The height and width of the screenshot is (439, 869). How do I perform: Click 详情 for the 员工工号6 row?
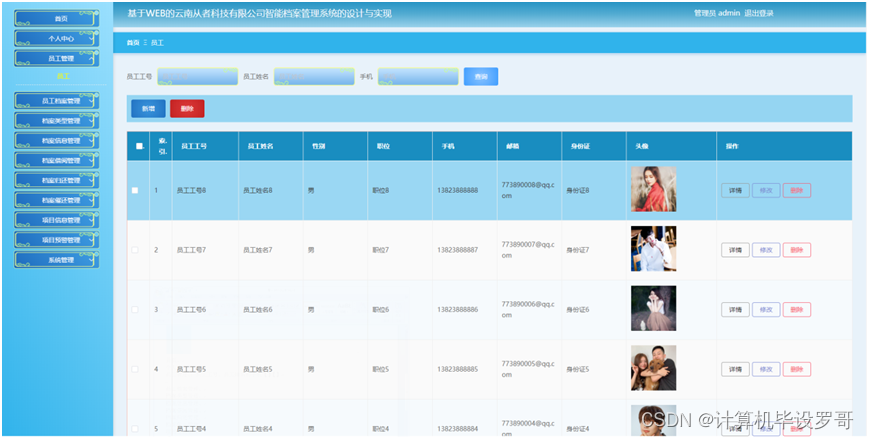click(x=735, y=309)
